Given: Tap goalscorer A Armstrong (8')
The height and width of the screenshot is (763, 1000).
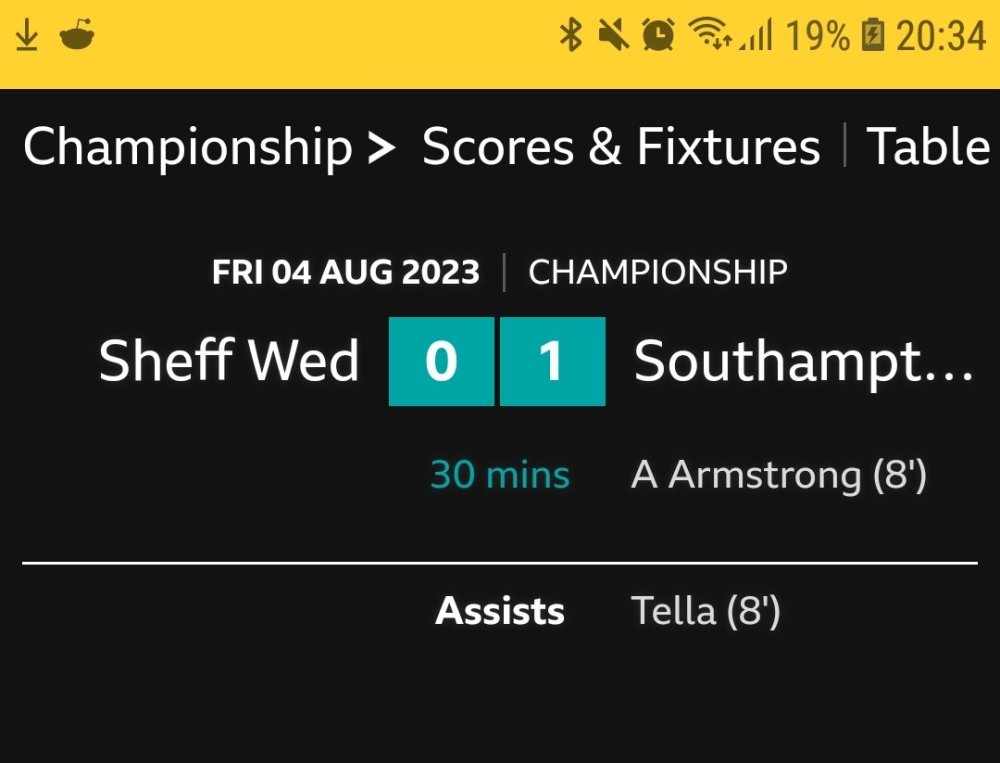Looking at the screenshot, I should tap(779, 475).
